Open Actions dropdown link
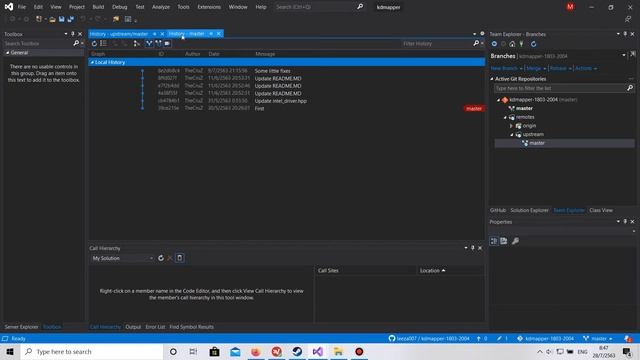Image resolution: width=640 pixels, height=360 pixels. 586,68
